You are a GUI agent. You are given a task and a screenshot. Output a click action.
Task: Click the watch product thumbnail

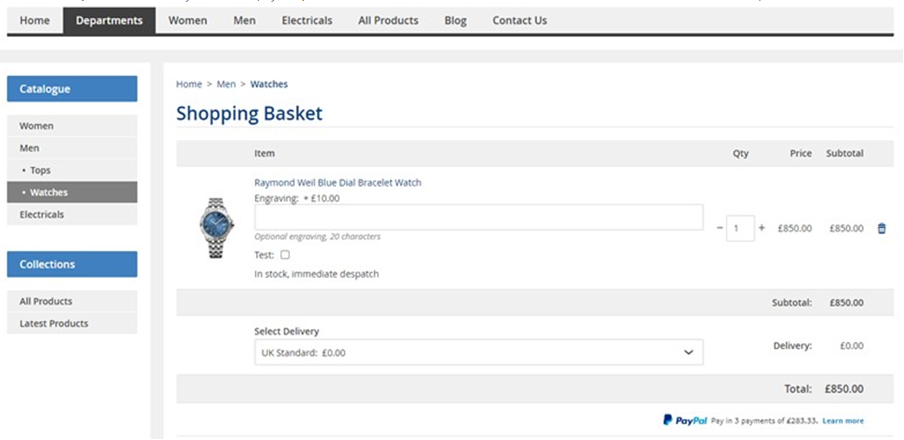pyautogui.click(x=217, y=228)
